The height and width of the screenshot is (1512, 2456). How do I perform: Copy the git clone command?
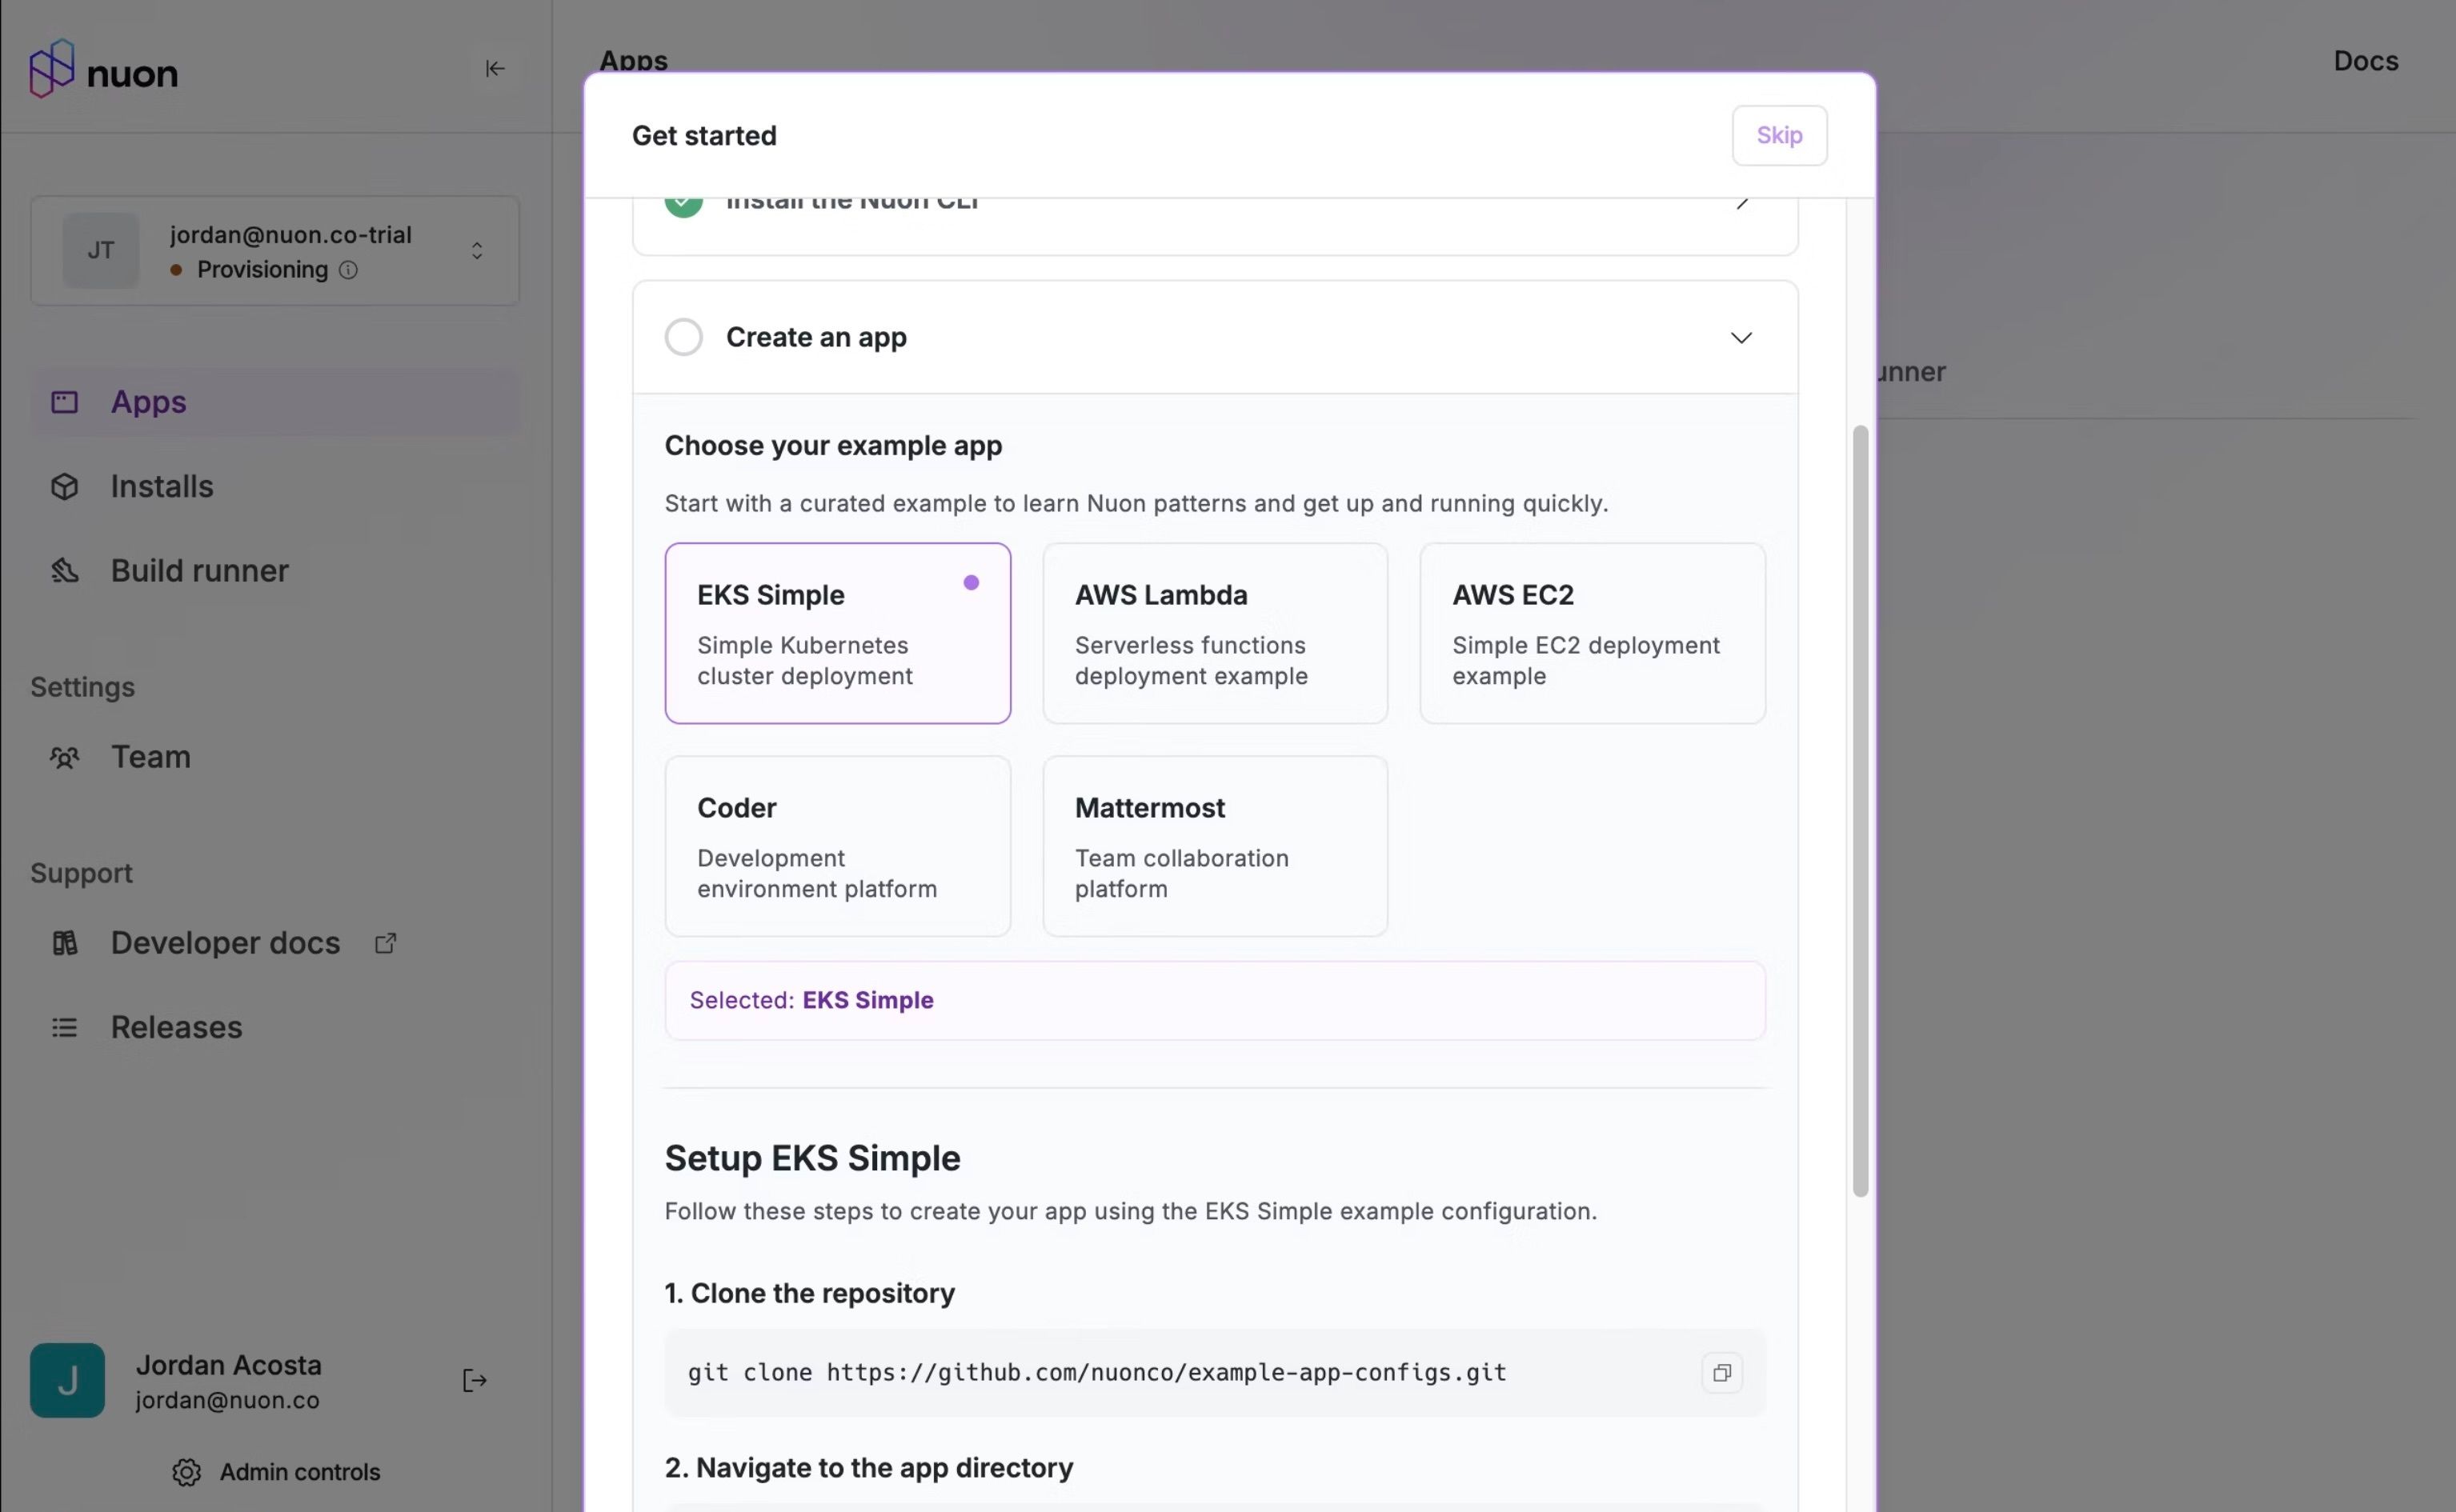point(1721,1373)
